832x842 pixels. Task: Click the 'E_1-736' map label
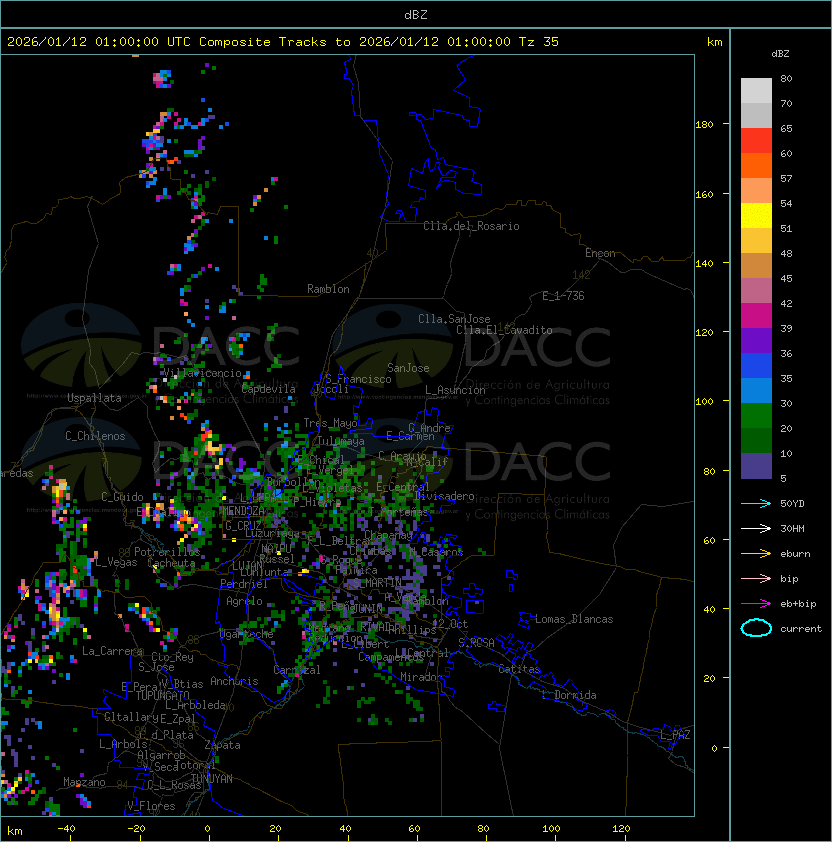pos(563,296)
